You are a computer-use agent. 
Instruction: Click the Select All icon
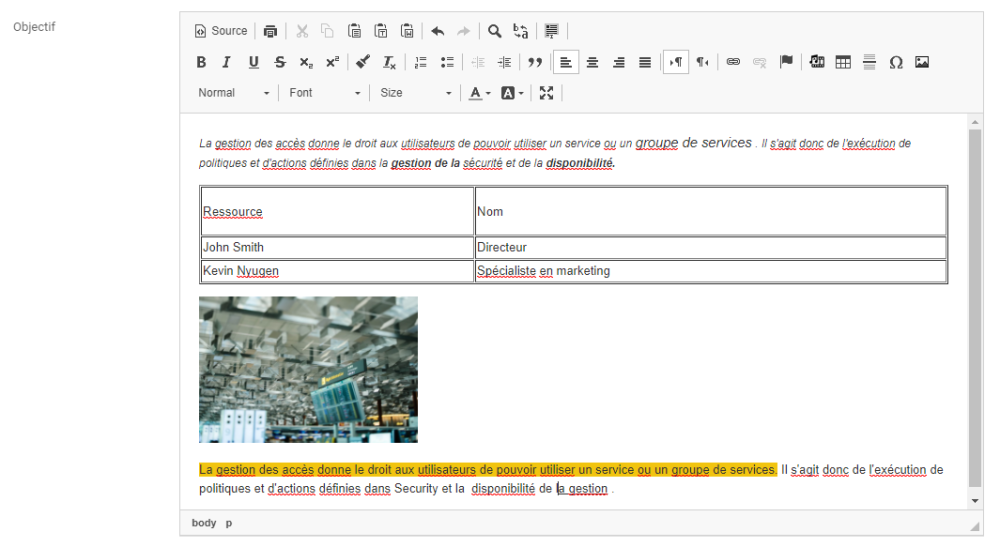coord(552,31)
